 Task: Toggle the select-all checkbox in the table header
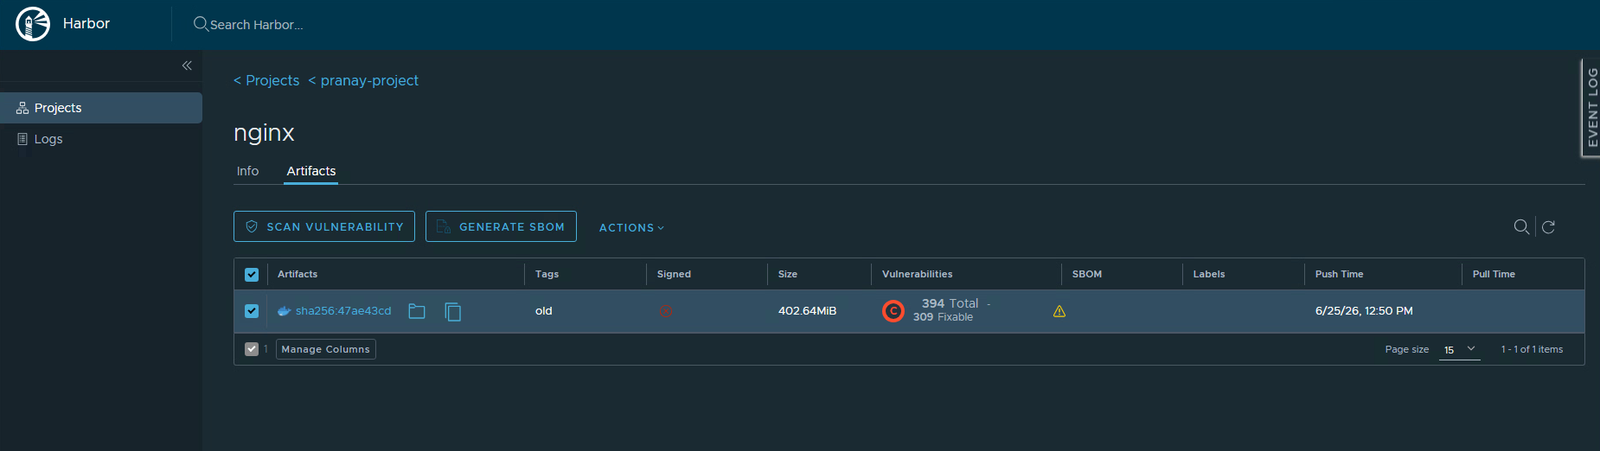251,274
